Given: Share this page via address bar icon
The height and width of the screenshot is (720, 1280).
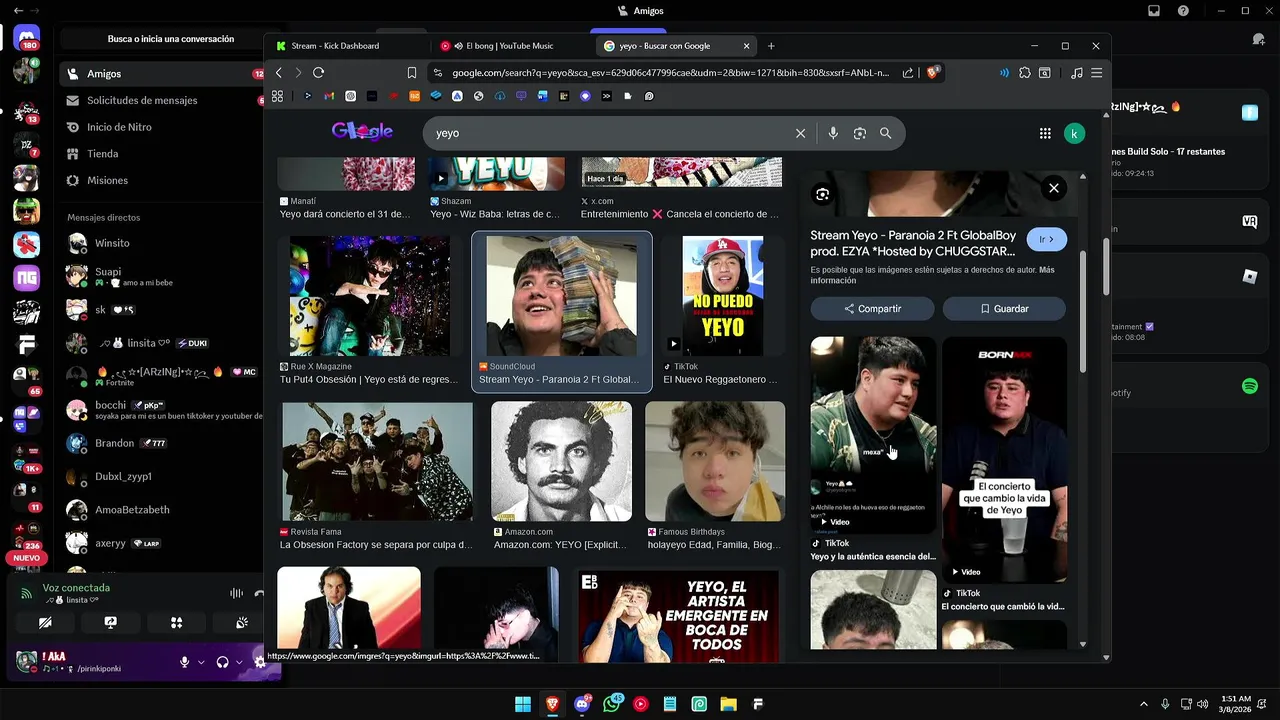Looking at the screenshot, I should point(908,73).
